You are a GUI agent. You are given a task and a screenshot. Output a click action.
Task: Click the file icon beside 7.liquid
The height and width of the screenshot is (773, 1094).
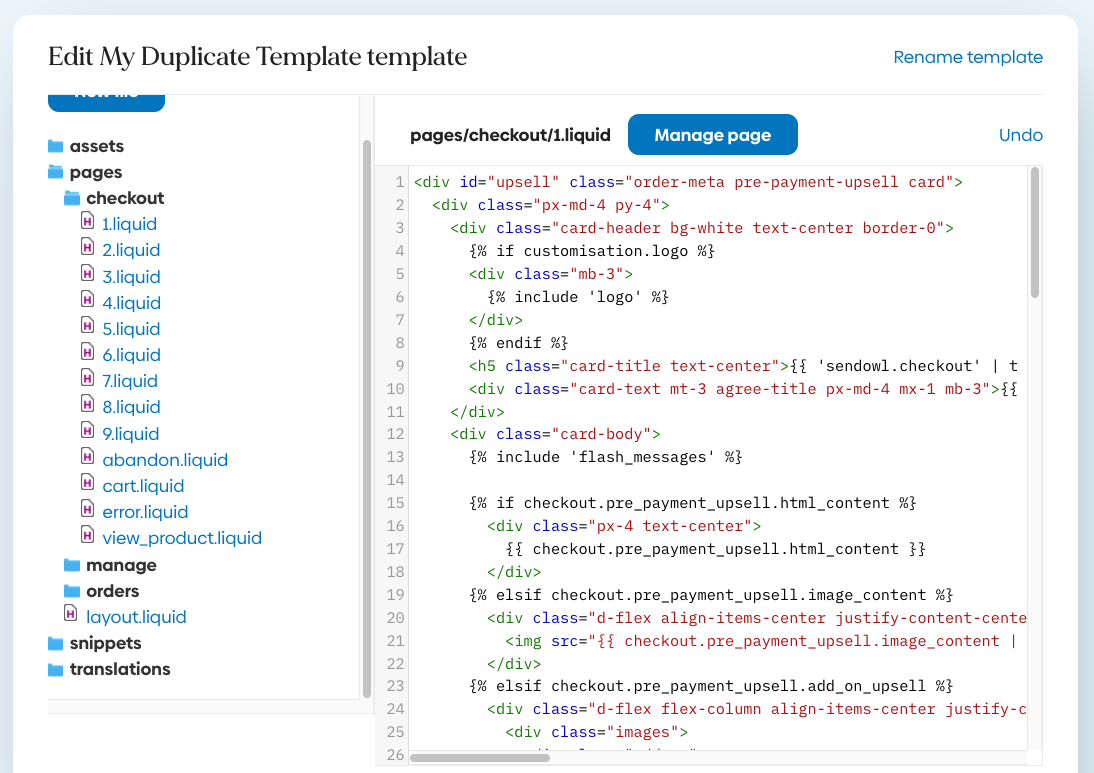pos(87,379)
